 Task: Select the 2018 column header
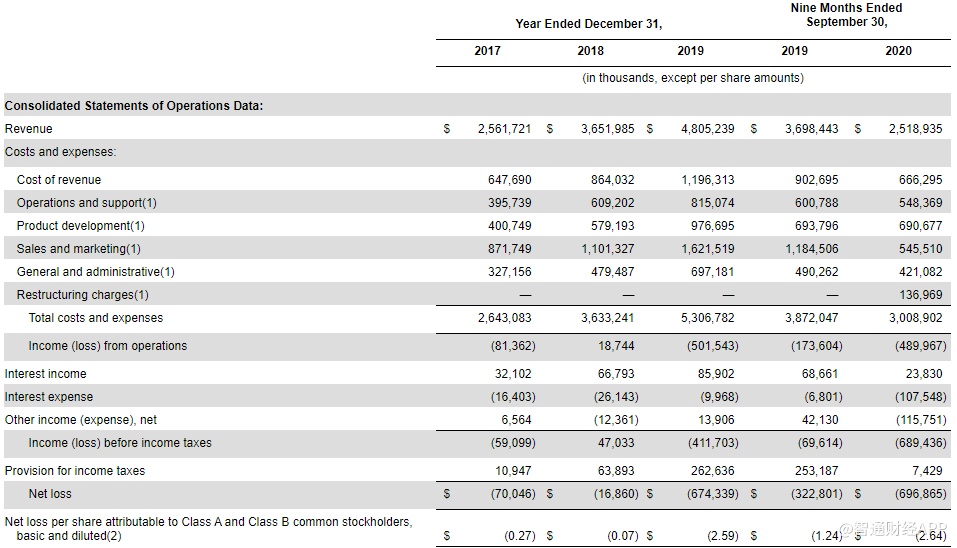[590, 51]
